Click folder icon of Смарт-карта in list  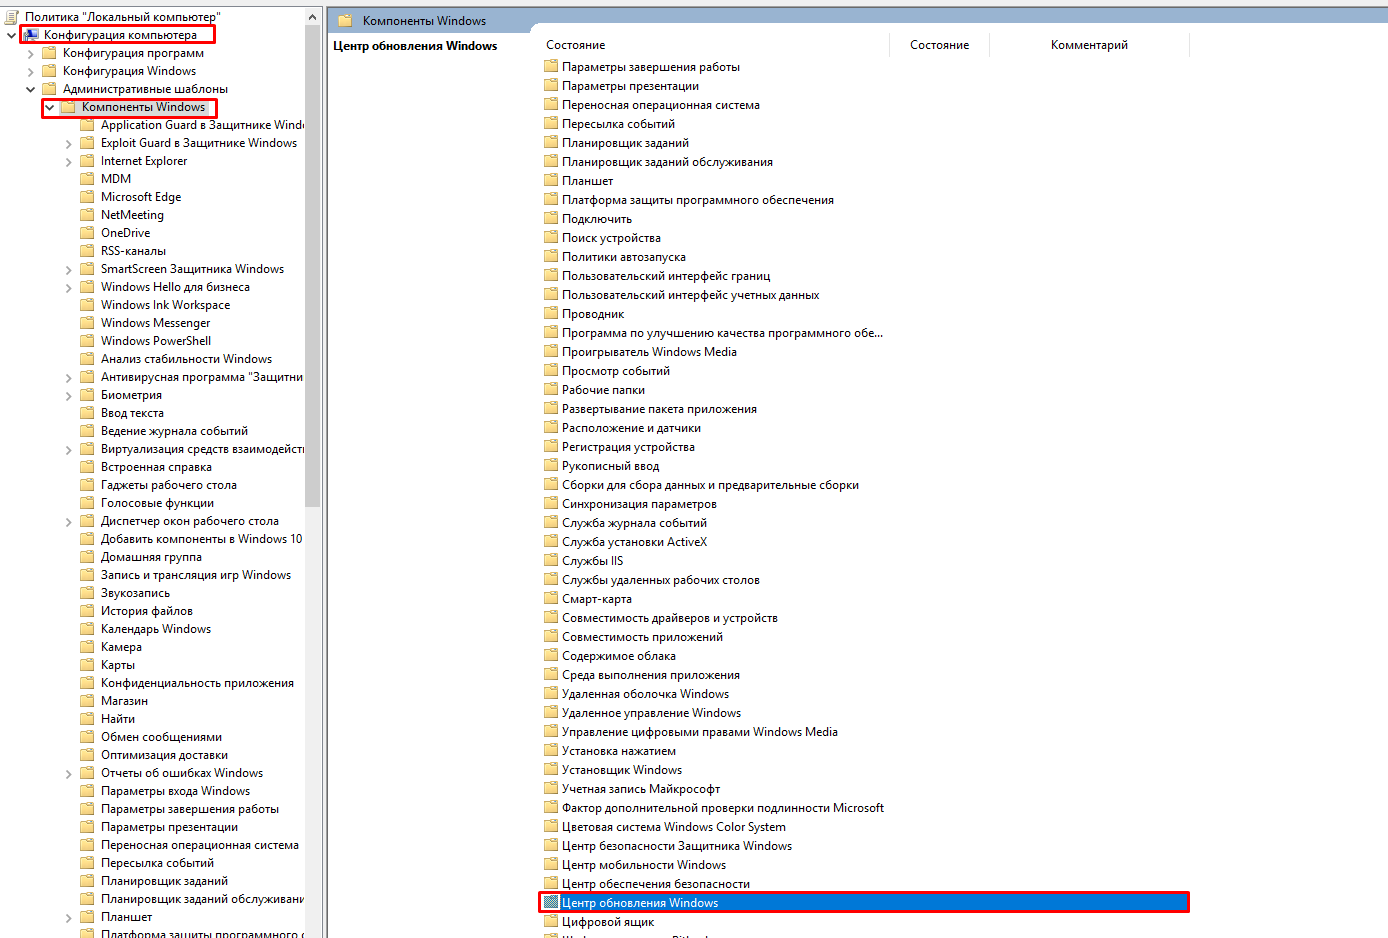[551, 598]
